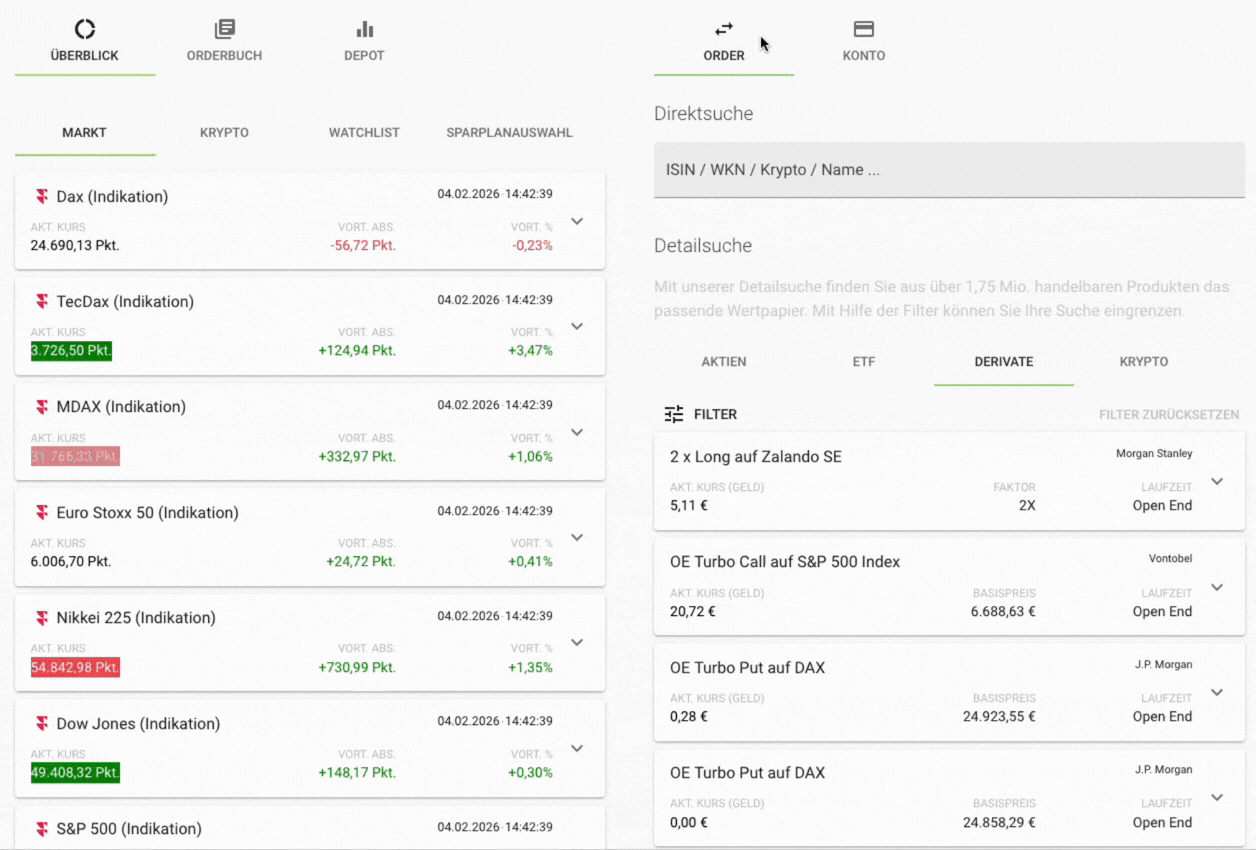Click the ISIN / WKN Direktsuche search field
This screenshot has width=1256, height=850.
click(x=949, y=170)
